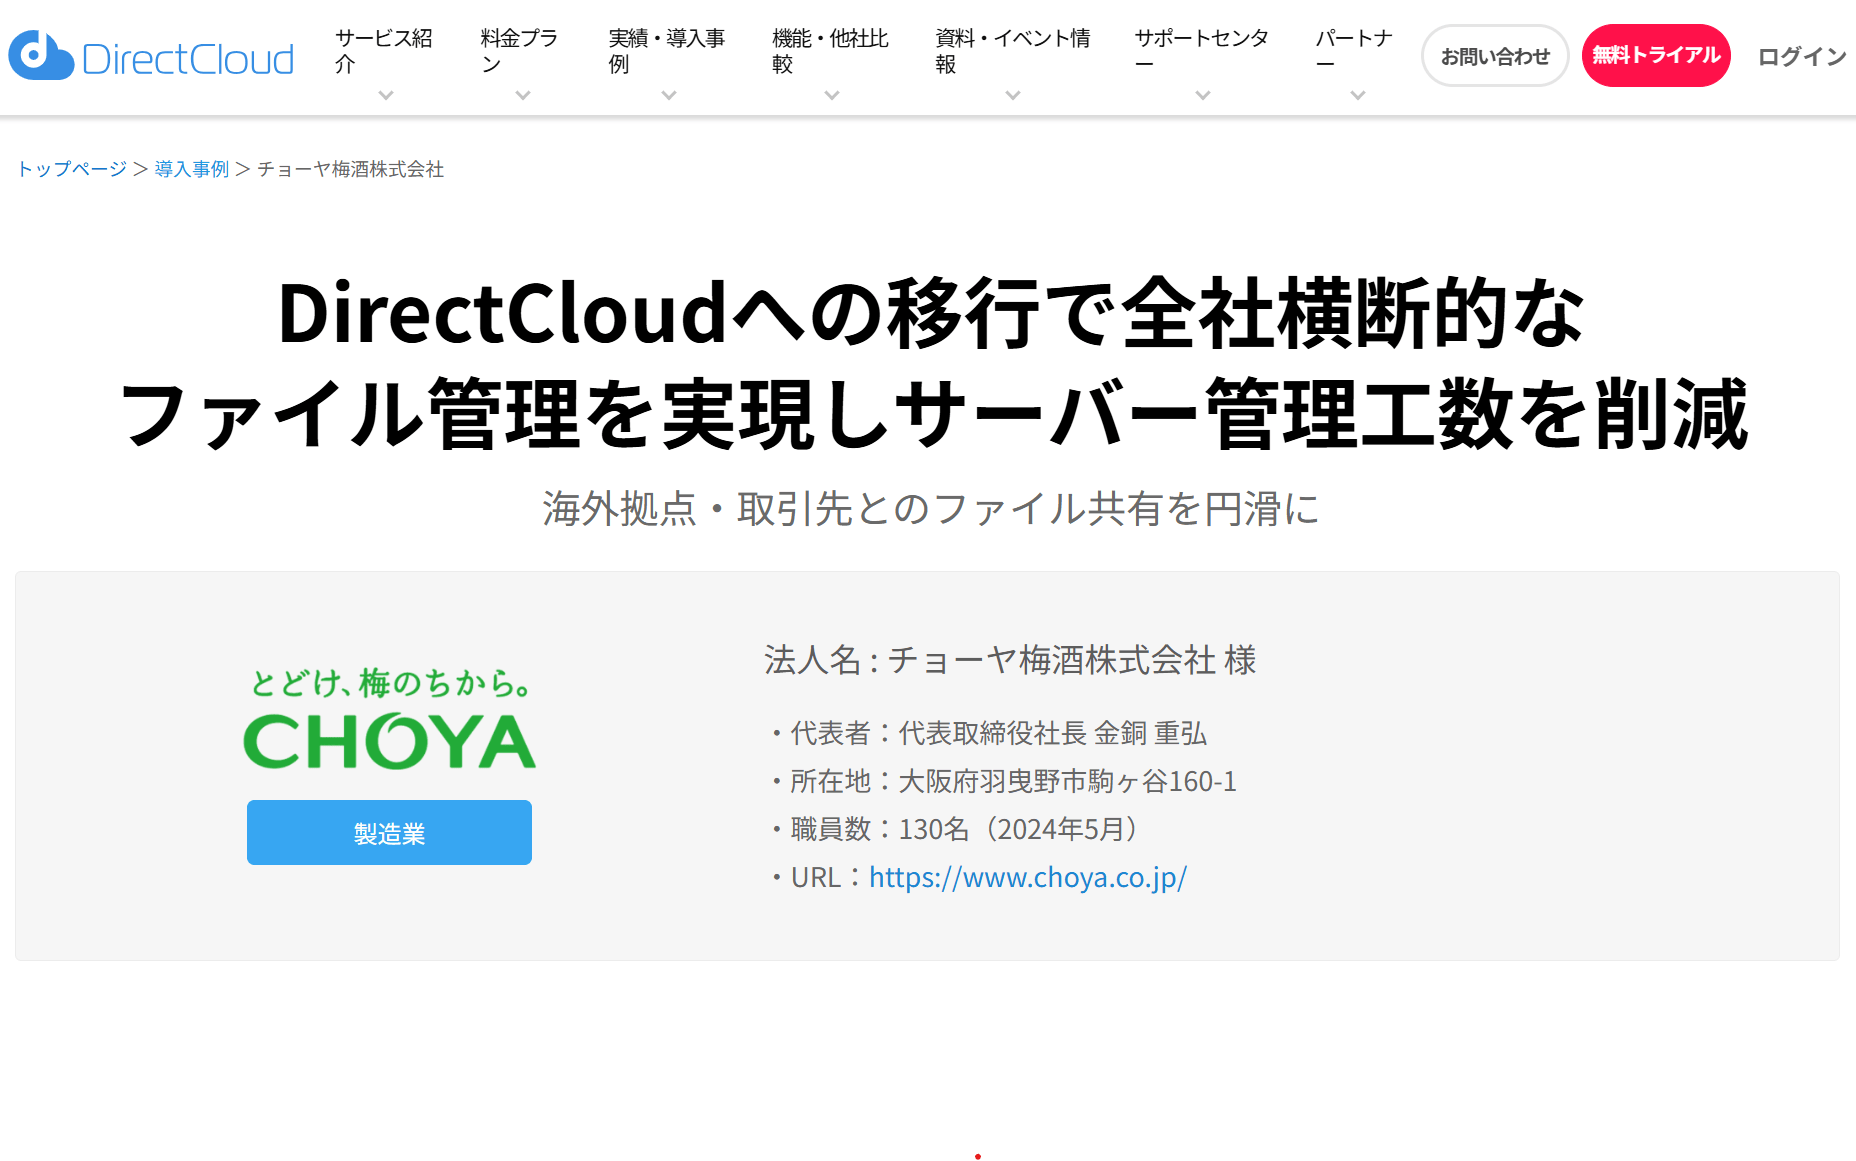1856x1161 pixels.
Task: Expand the サービス紹介 menu chevron
Action: click(x=386, y=96)
